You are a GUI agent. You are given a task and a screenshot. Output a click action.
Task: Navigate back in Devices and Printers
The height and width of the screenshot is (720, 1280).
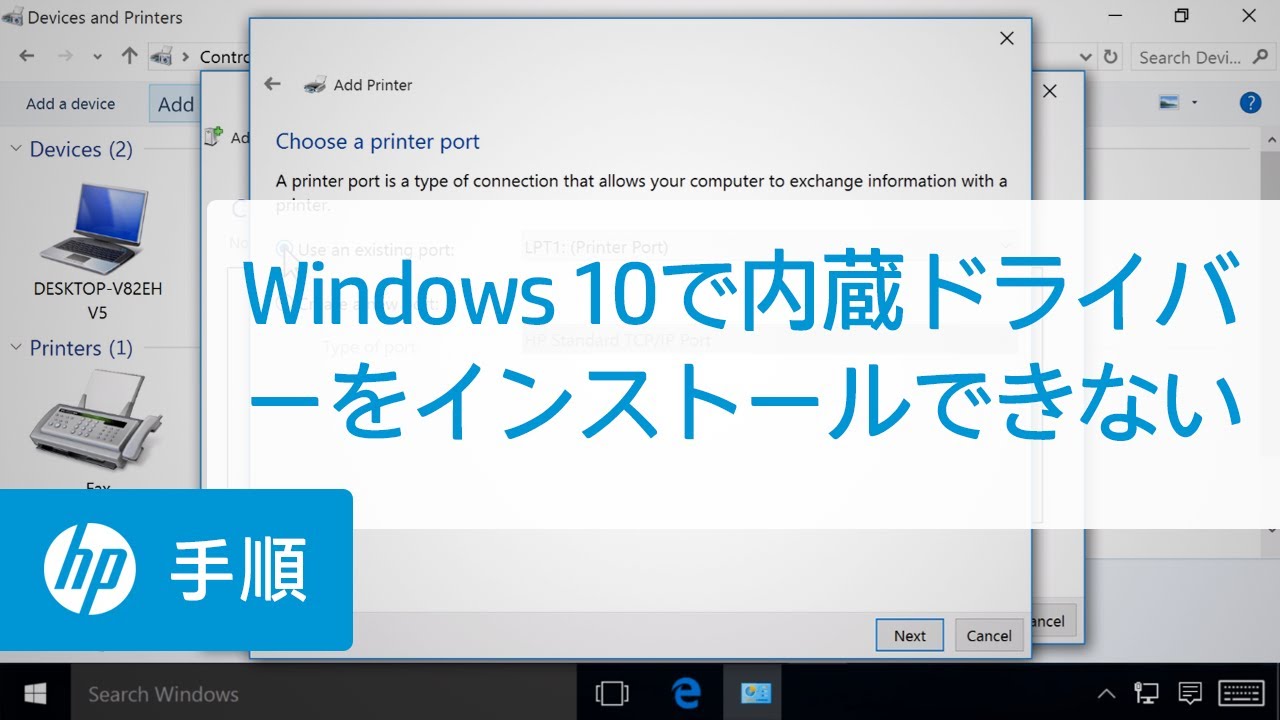[27, 56]
